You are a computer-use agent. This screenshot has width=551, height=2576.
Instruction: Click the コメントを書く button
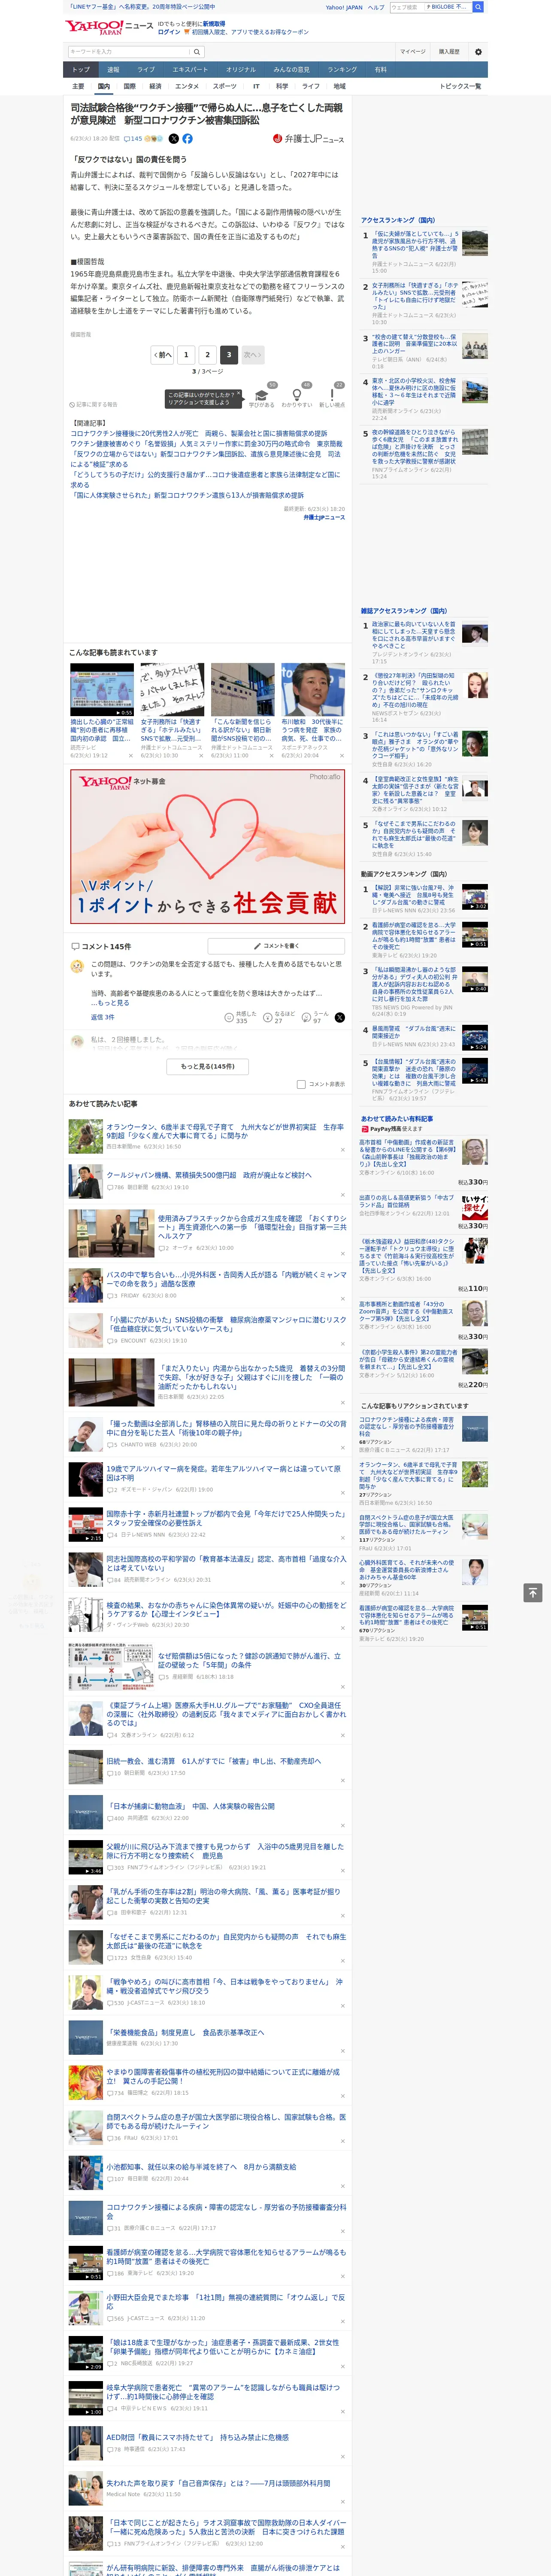tap(276, 945)
